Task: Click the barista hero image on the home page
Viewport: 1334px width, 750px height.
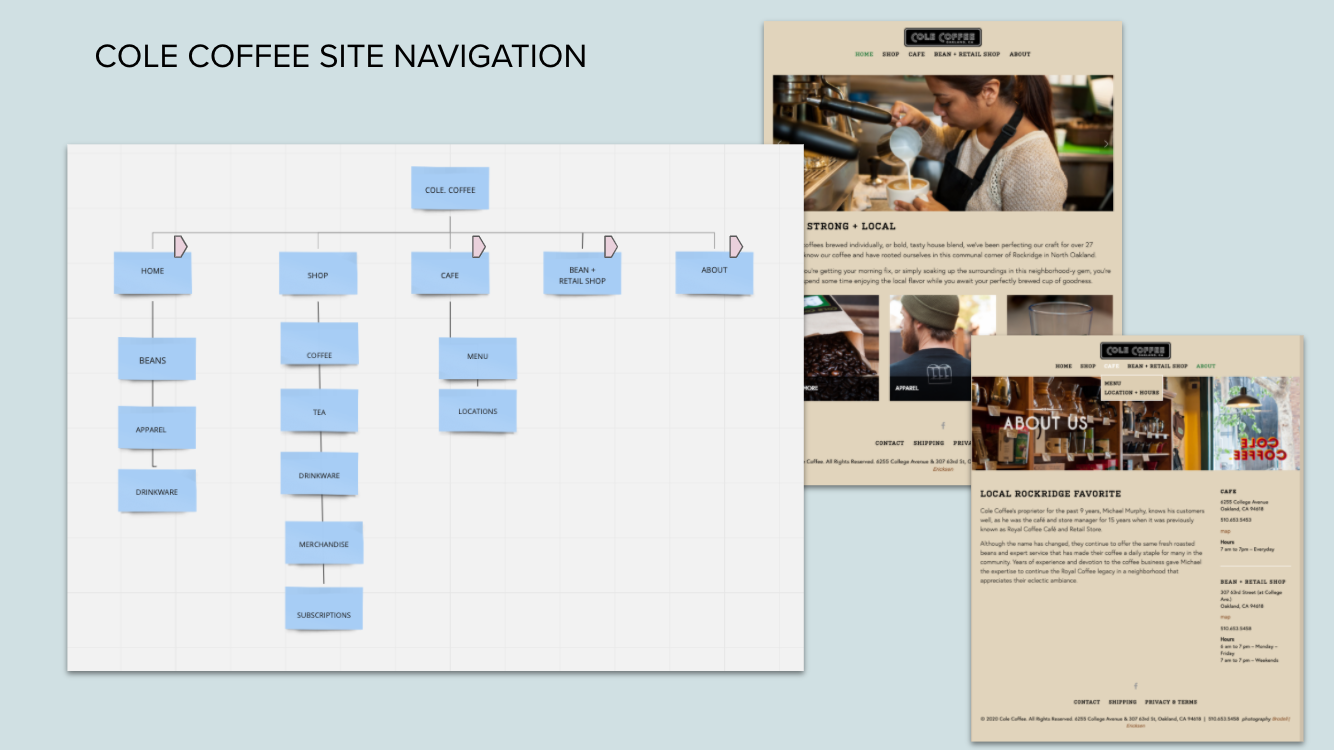Action: pos(943,143)
